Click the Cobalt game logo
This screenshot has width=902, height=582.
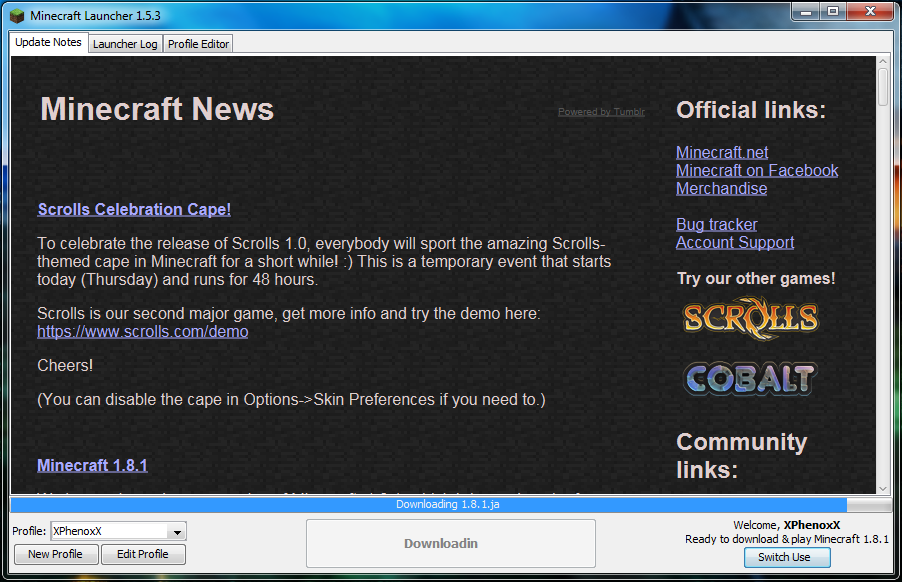point(751,378)
